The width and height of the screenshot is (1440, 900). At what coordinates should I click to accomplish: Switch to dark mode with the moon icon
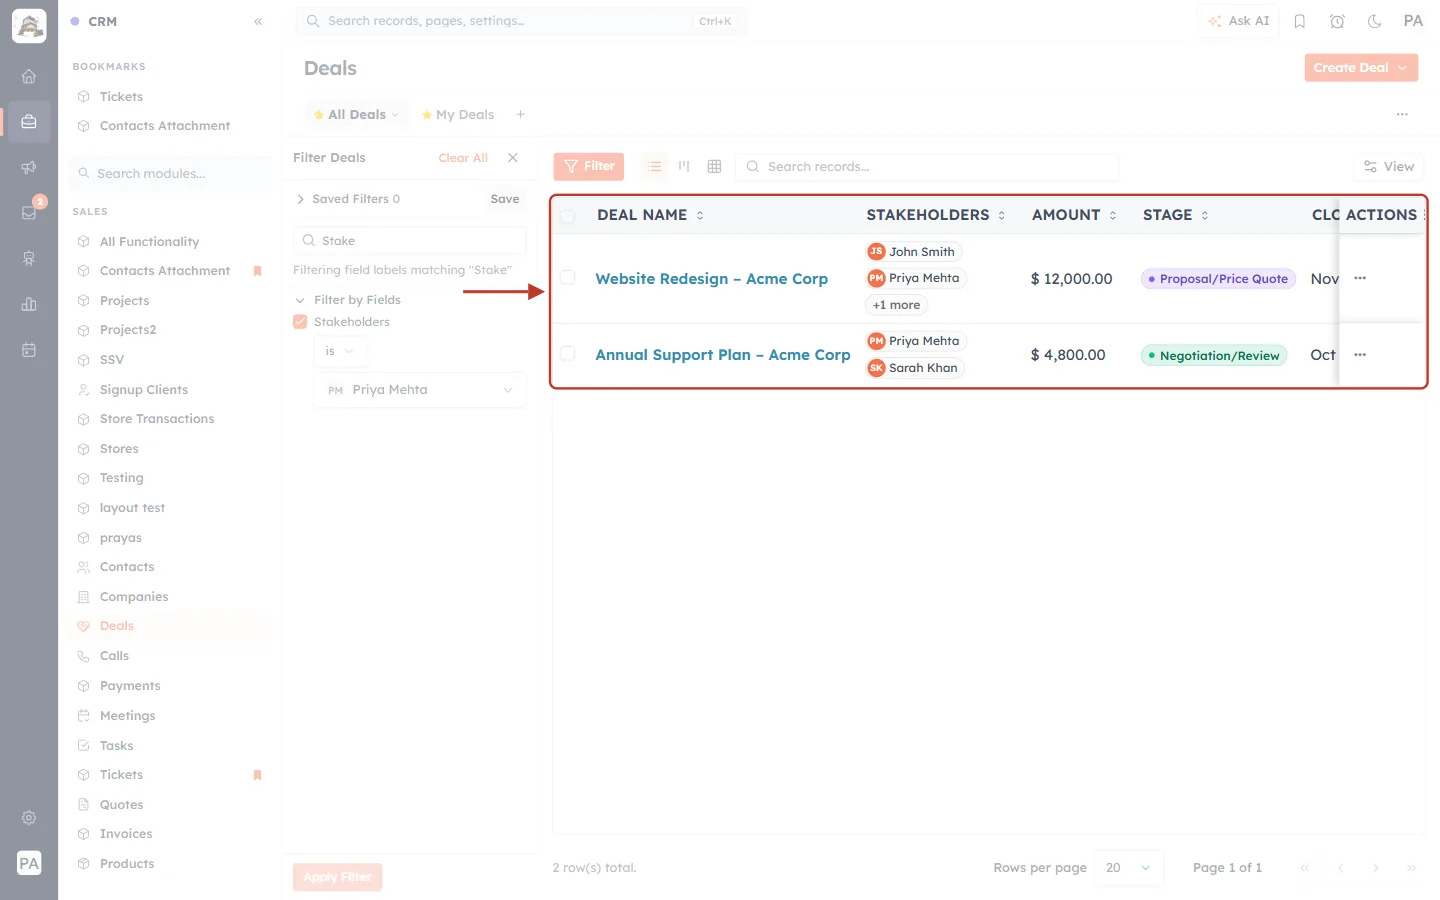[x=1375, y=21]
